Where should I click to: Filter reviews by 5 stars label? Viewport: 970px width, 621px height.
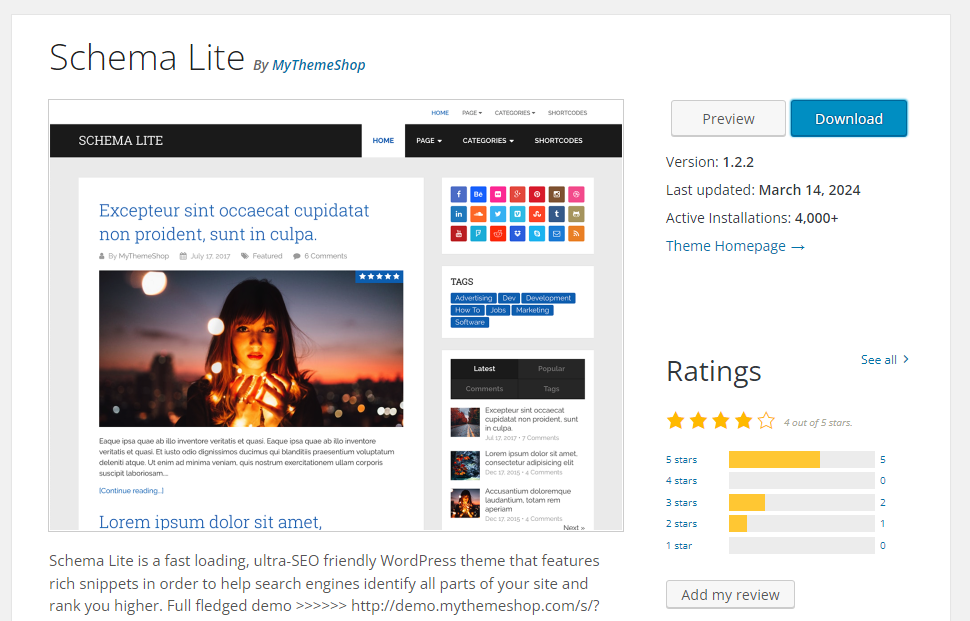681,460
